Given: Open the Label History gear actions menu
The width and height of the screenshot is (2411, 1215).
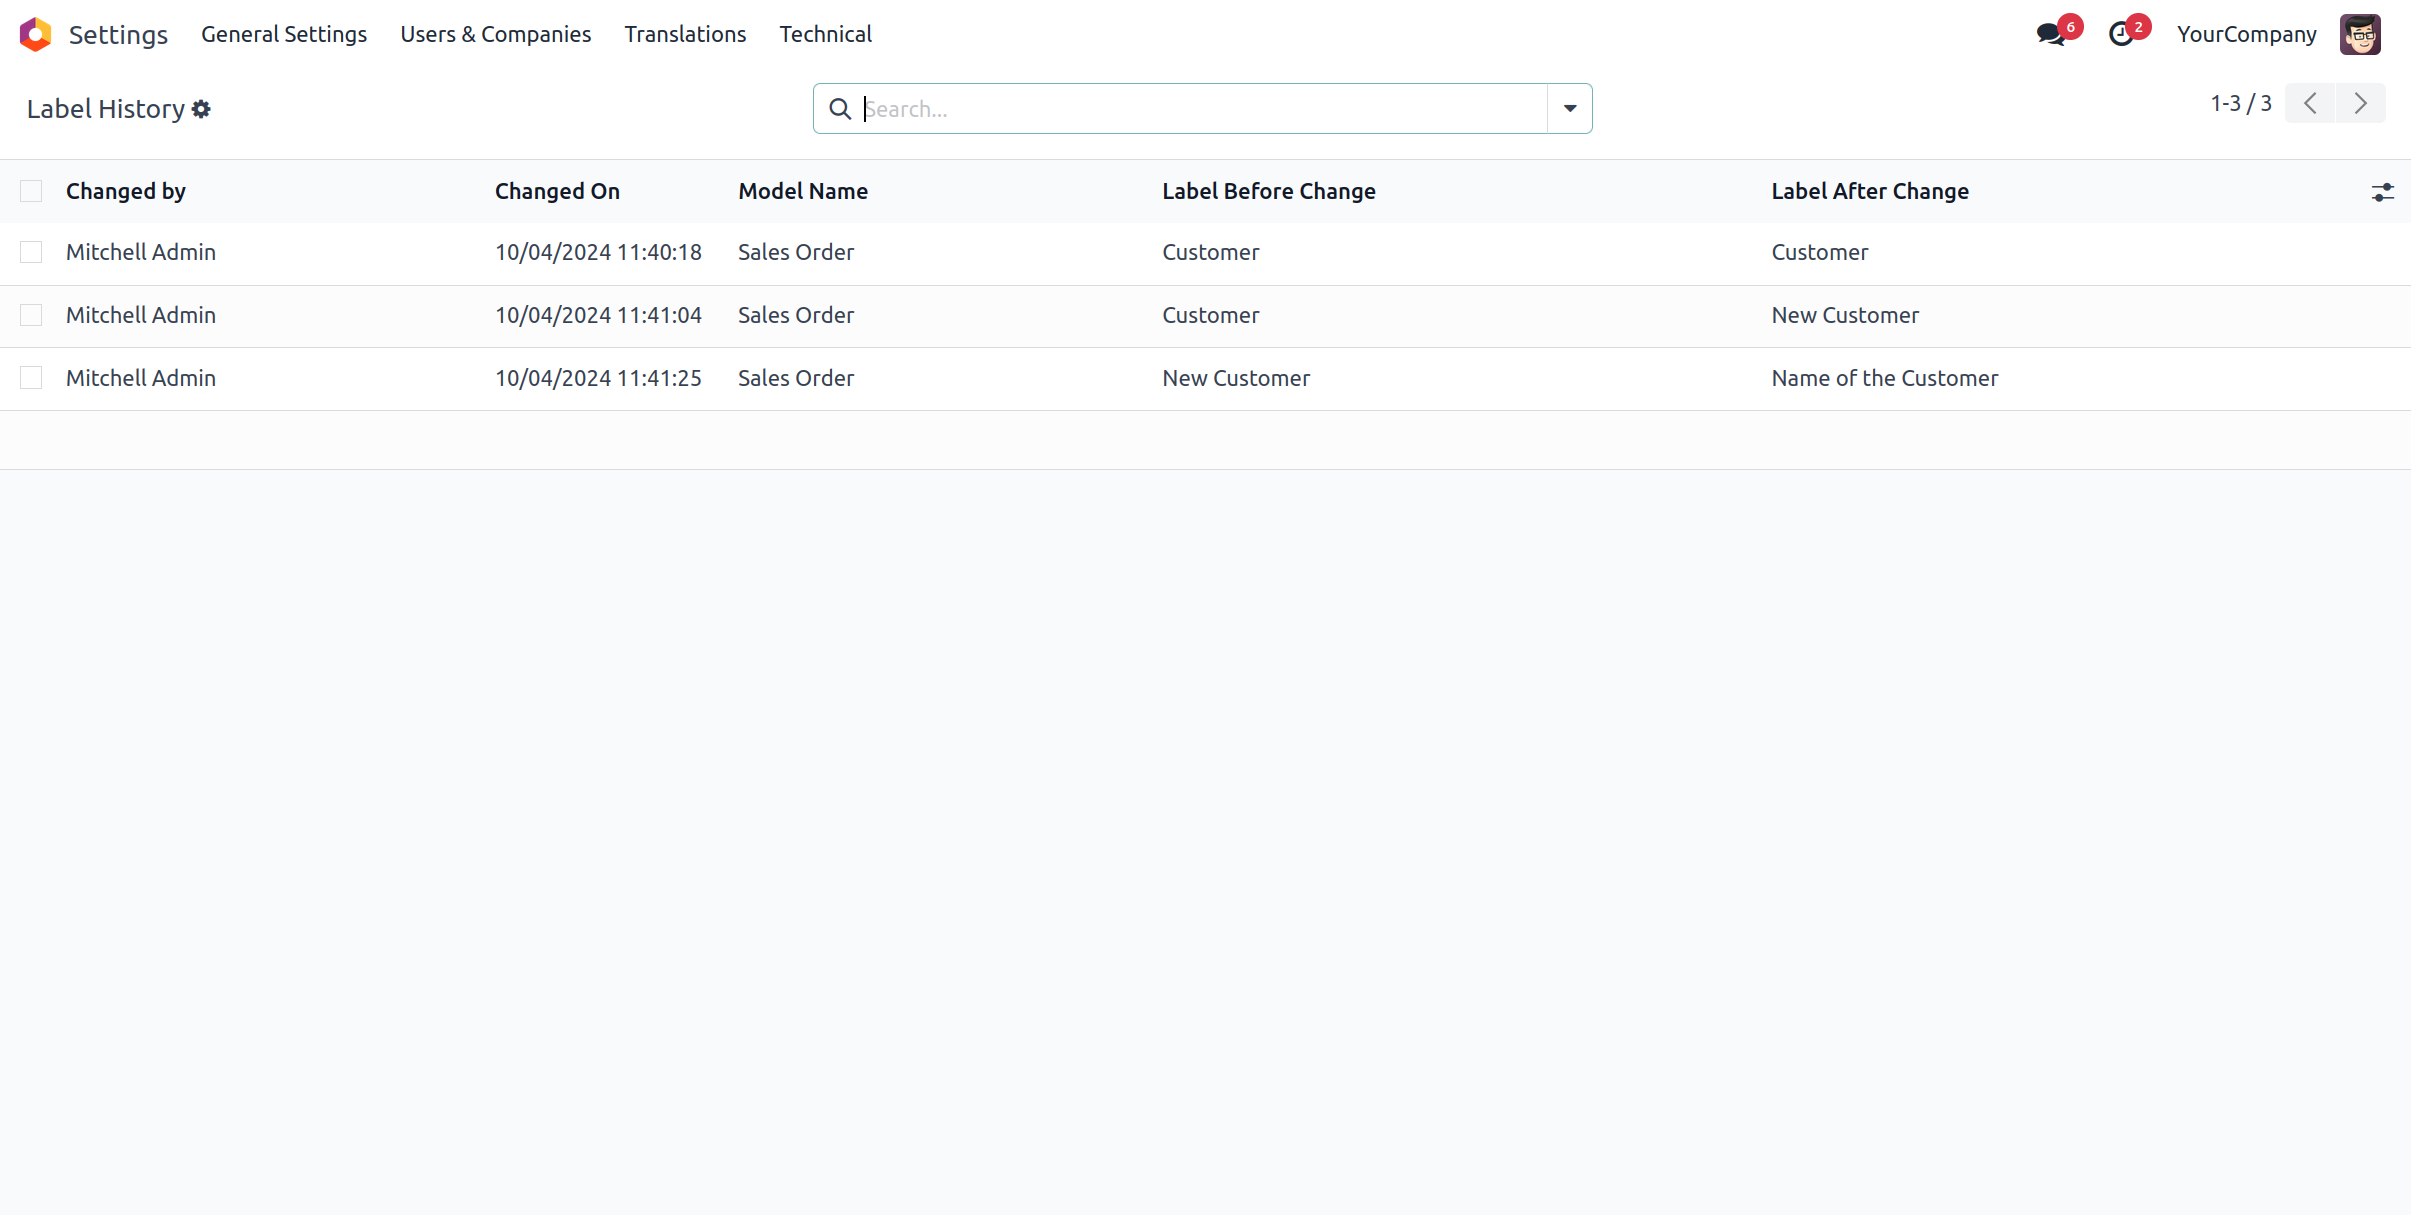Looking at the screenshot, I should click(x=201, y=109).
